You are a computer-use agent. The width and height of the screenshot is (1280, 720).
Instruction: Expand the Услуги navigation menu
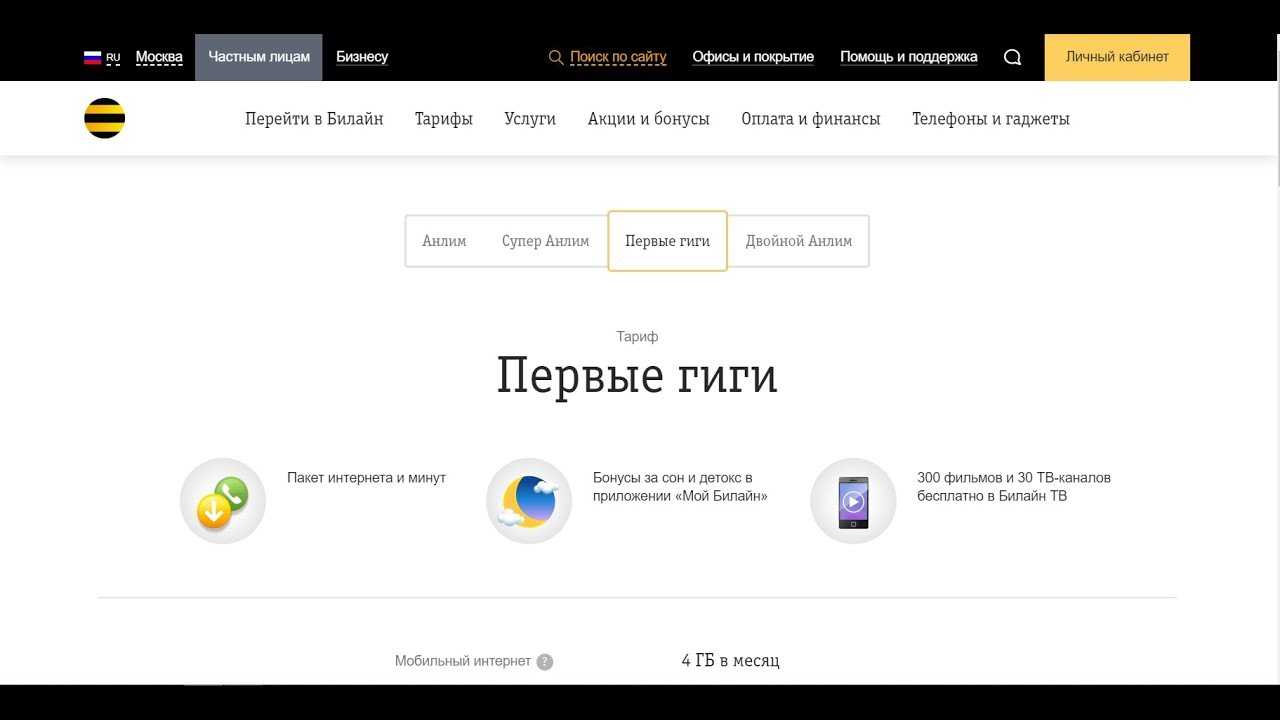530,119
